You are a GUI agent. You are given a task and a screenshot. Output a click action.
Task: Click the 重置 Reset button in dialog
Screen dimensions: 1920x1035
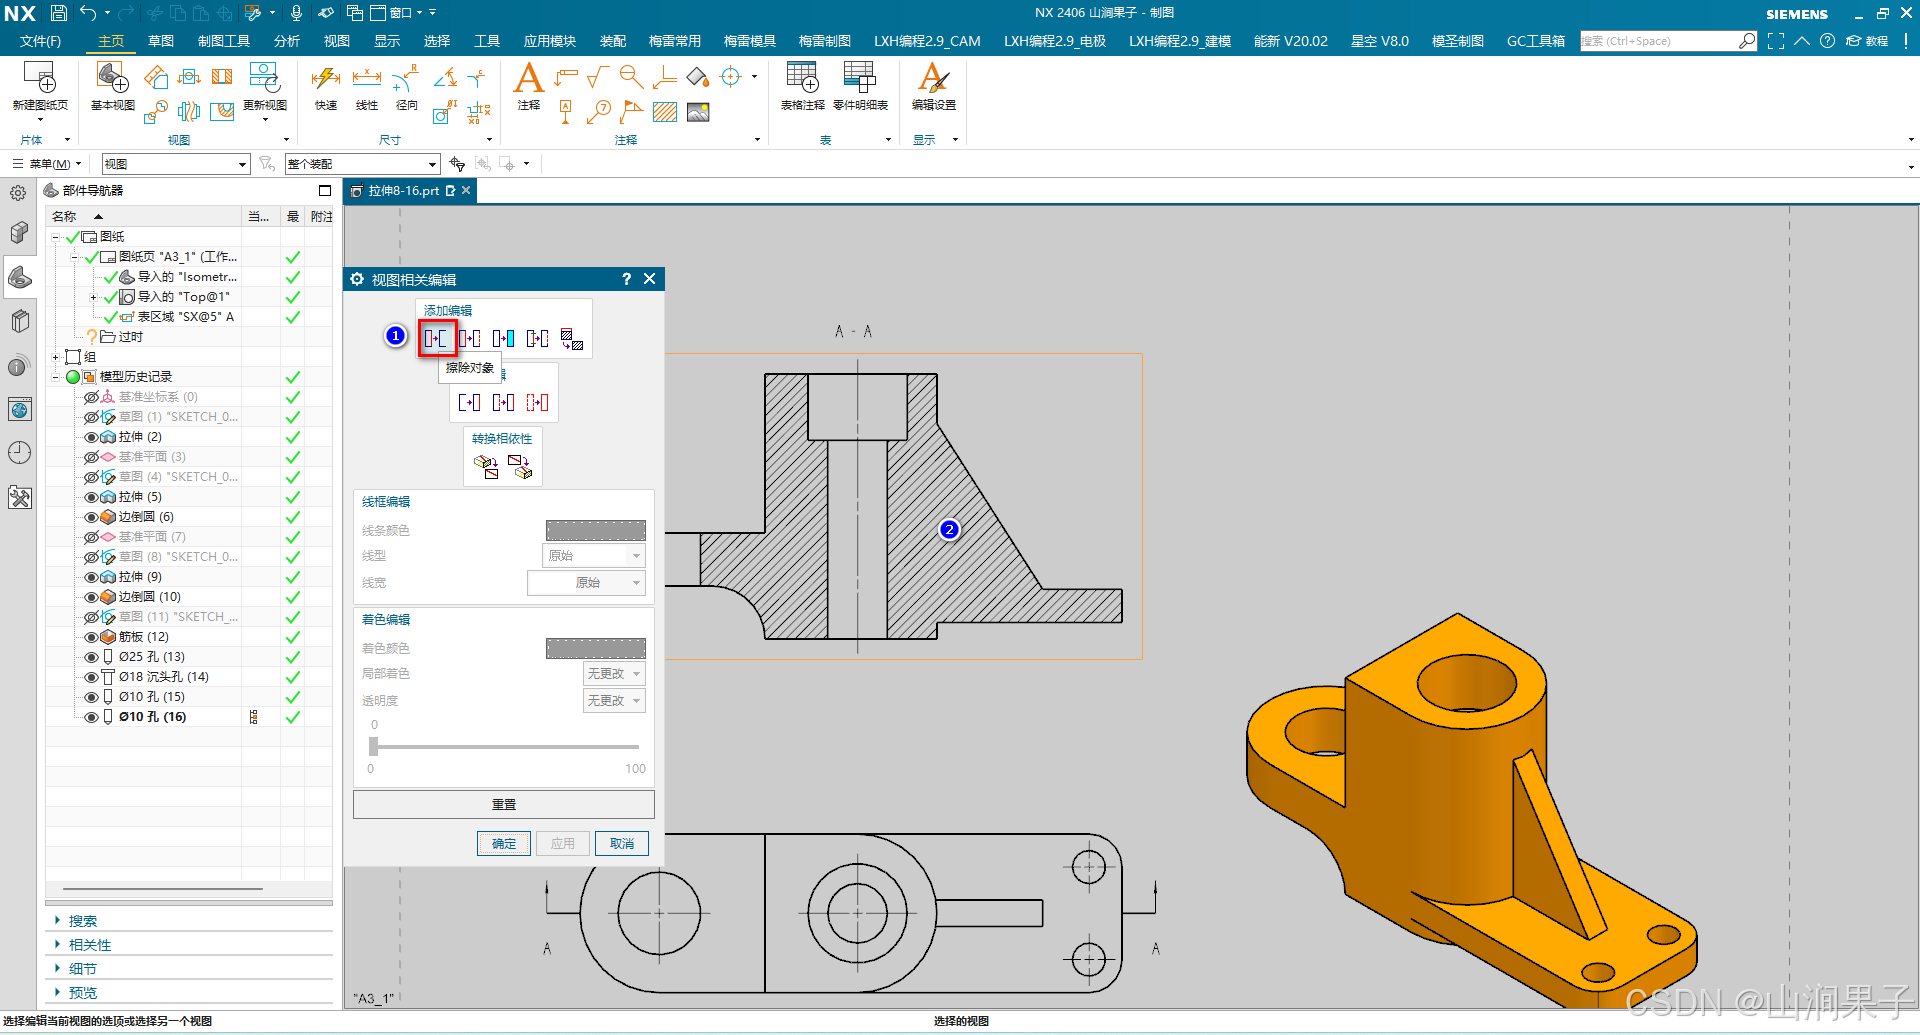point(504,805)
